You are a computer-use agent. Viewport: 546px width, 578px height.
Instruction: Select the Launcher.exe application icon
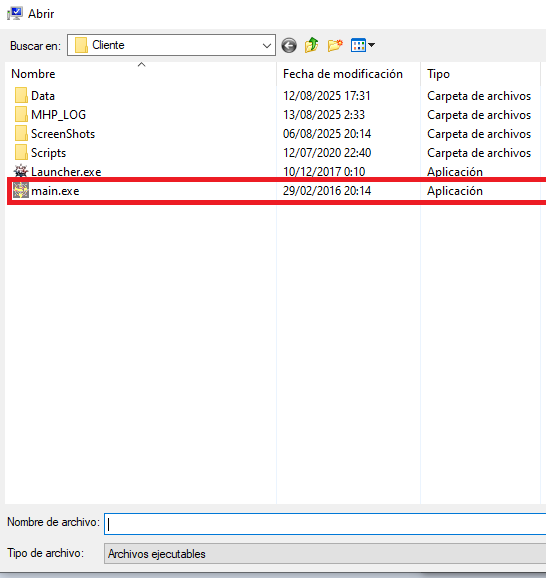(21, 171)
